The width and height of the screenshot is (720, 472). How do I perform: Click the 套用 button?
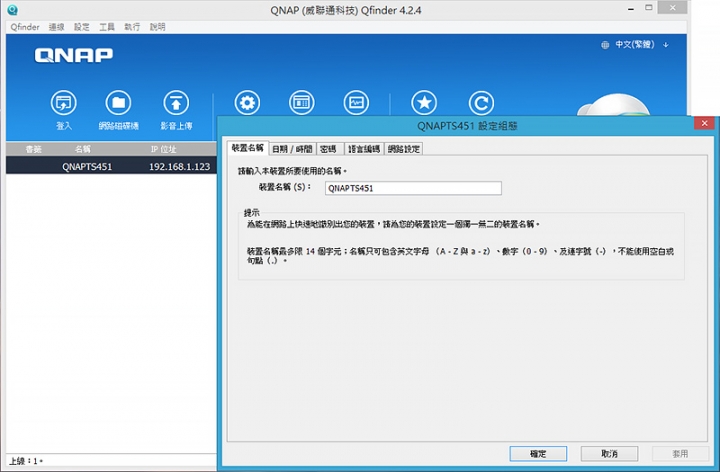pos(680,454)
